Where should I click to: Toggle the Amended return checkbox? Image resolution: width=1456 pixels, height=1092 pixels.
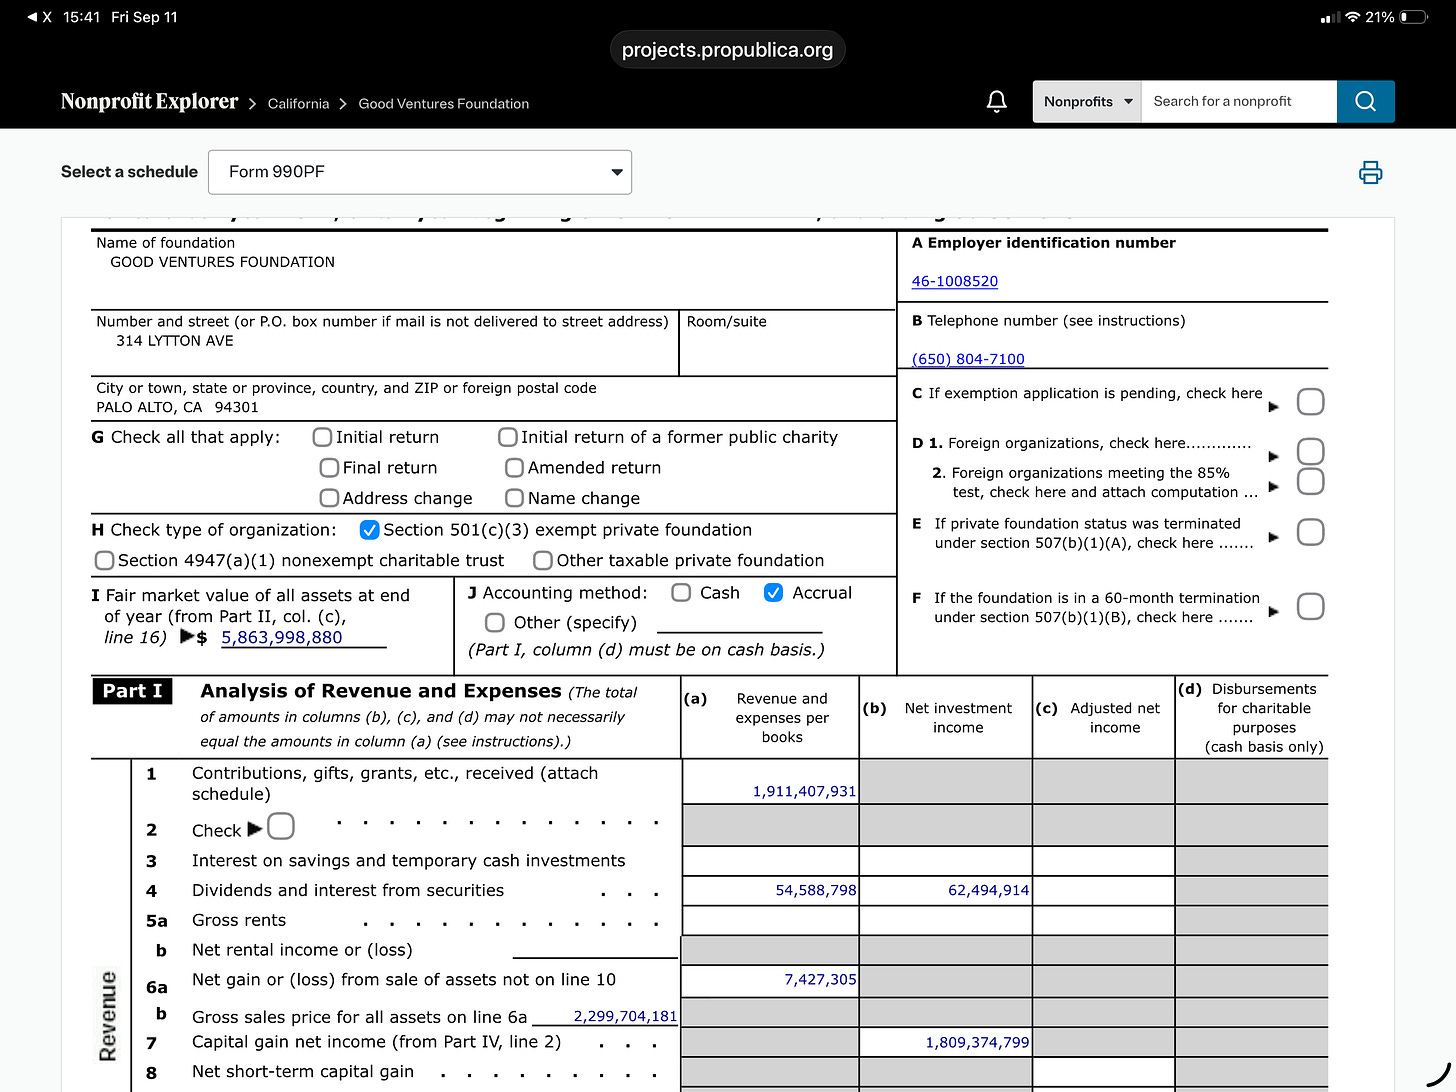(514, 467)
